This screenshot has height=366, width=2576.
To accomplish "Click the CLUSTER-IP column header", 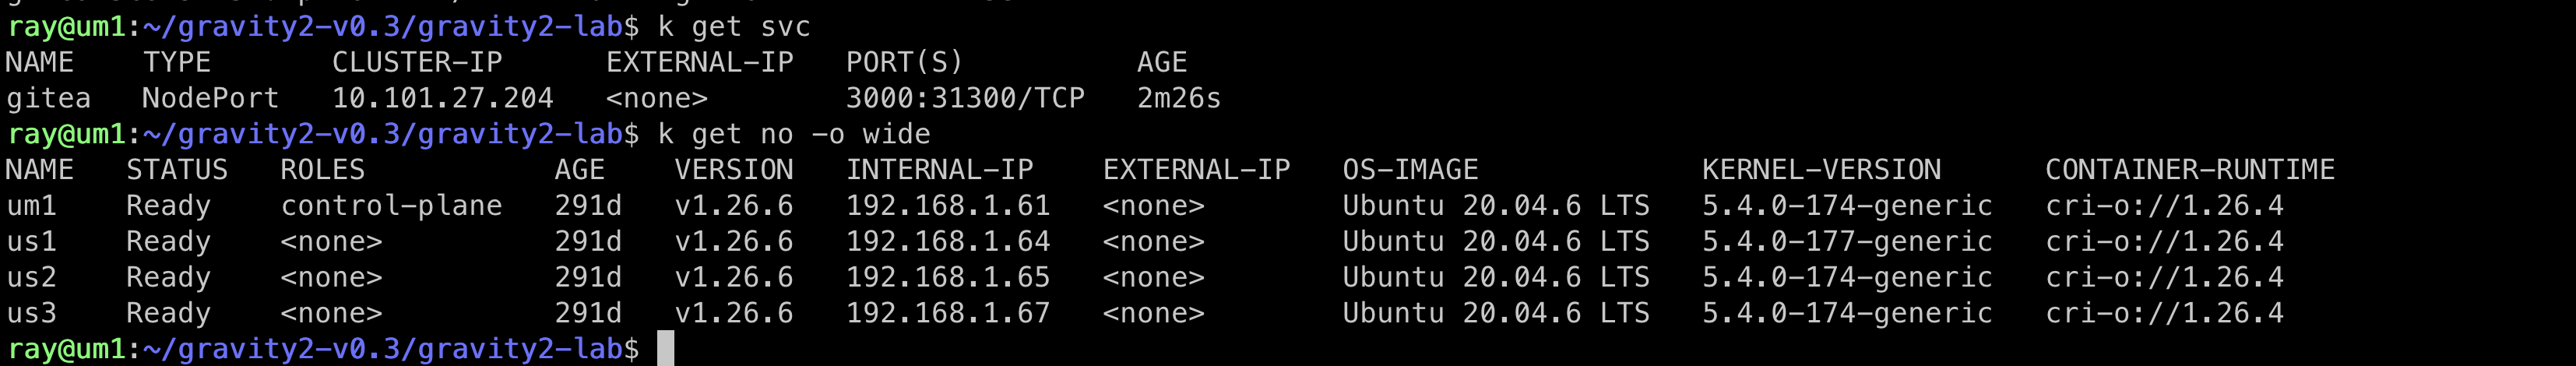I will click(417, 62).
